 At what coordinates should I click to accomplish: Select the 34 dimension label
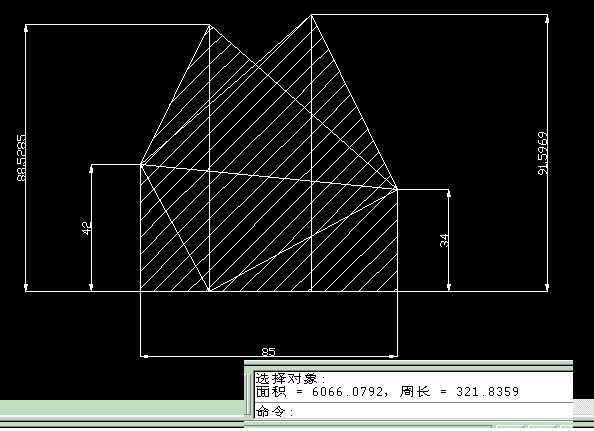click(444, 240)
